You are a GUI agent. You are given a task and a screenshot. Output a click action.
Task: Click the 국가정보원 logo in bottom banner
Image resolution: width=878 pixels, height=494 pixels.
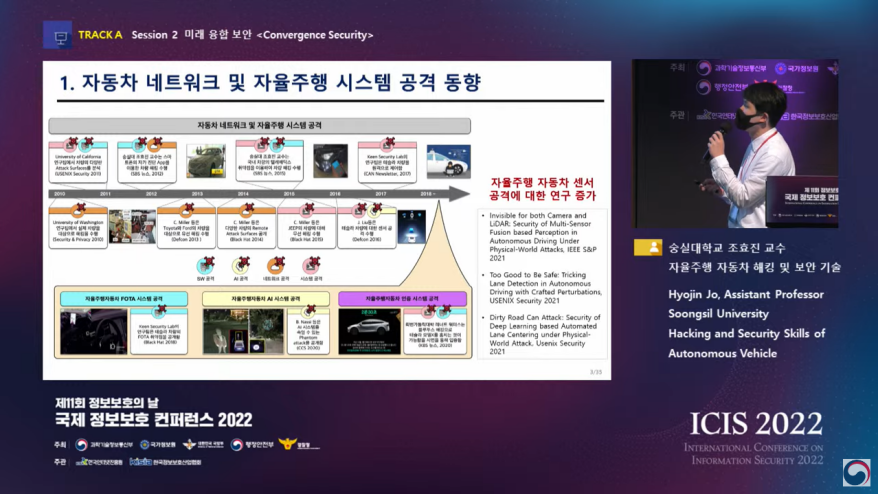157,445
